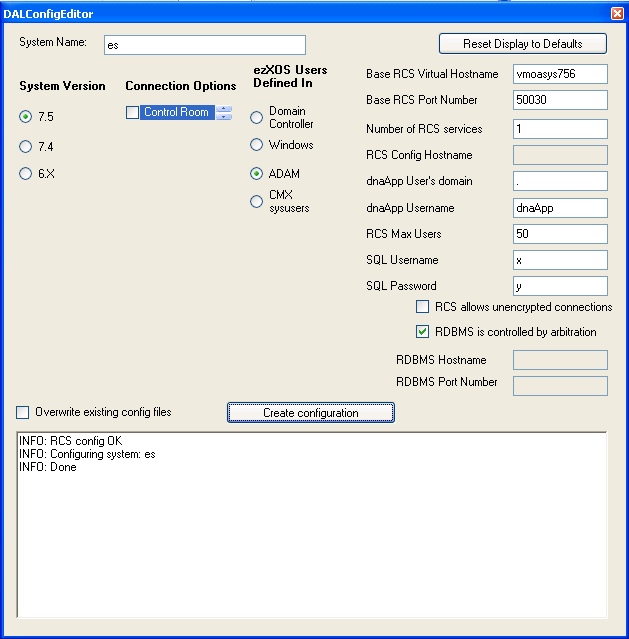Uncheck RDBMS is controlled by arbitration
Screen dimensions: 629x639
pyautogui.click(x=423, y=332)
